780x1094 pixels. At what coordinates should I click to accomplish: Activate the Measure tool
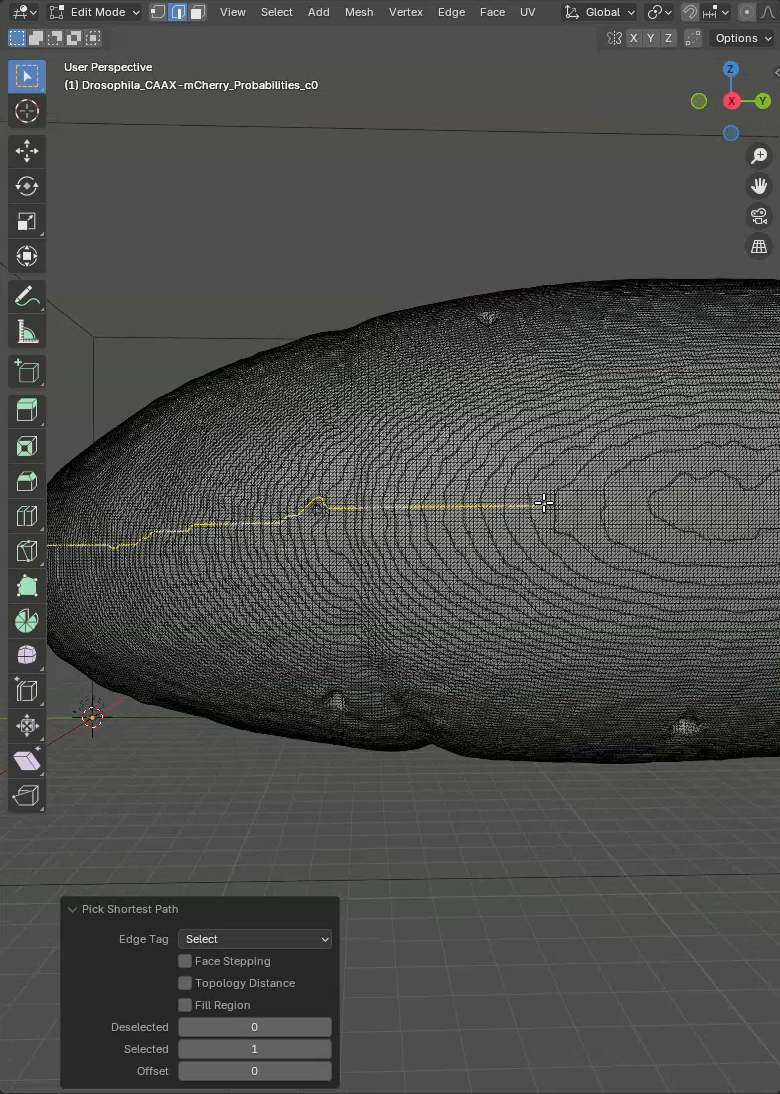[x=27, y=331]
